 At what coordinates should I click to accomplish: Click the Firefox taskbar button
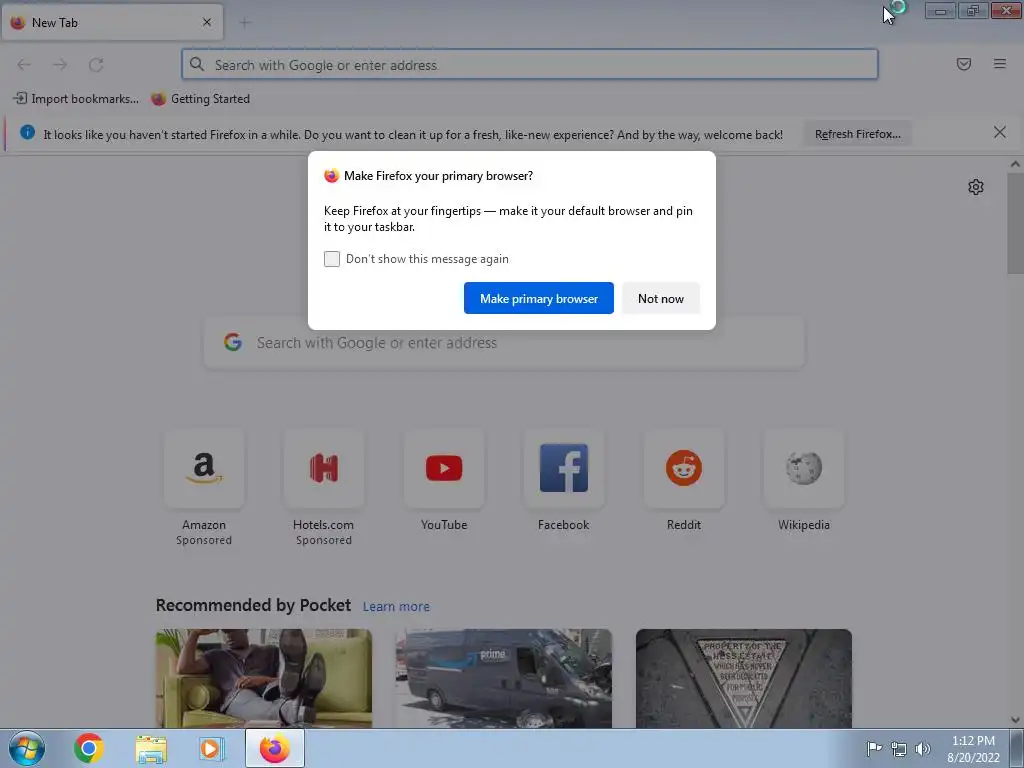click(275, 748)
